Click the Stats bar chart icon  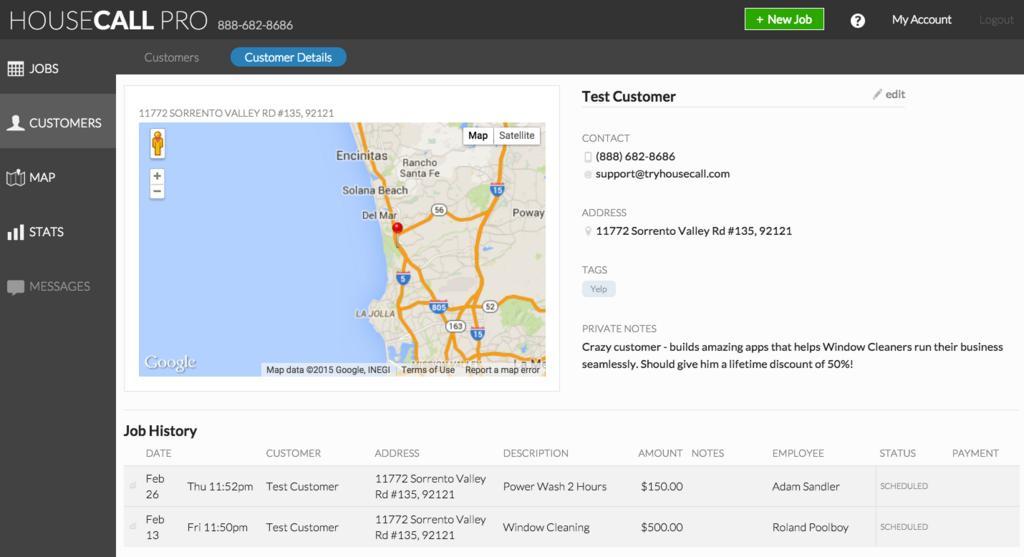tap(16, 232)
